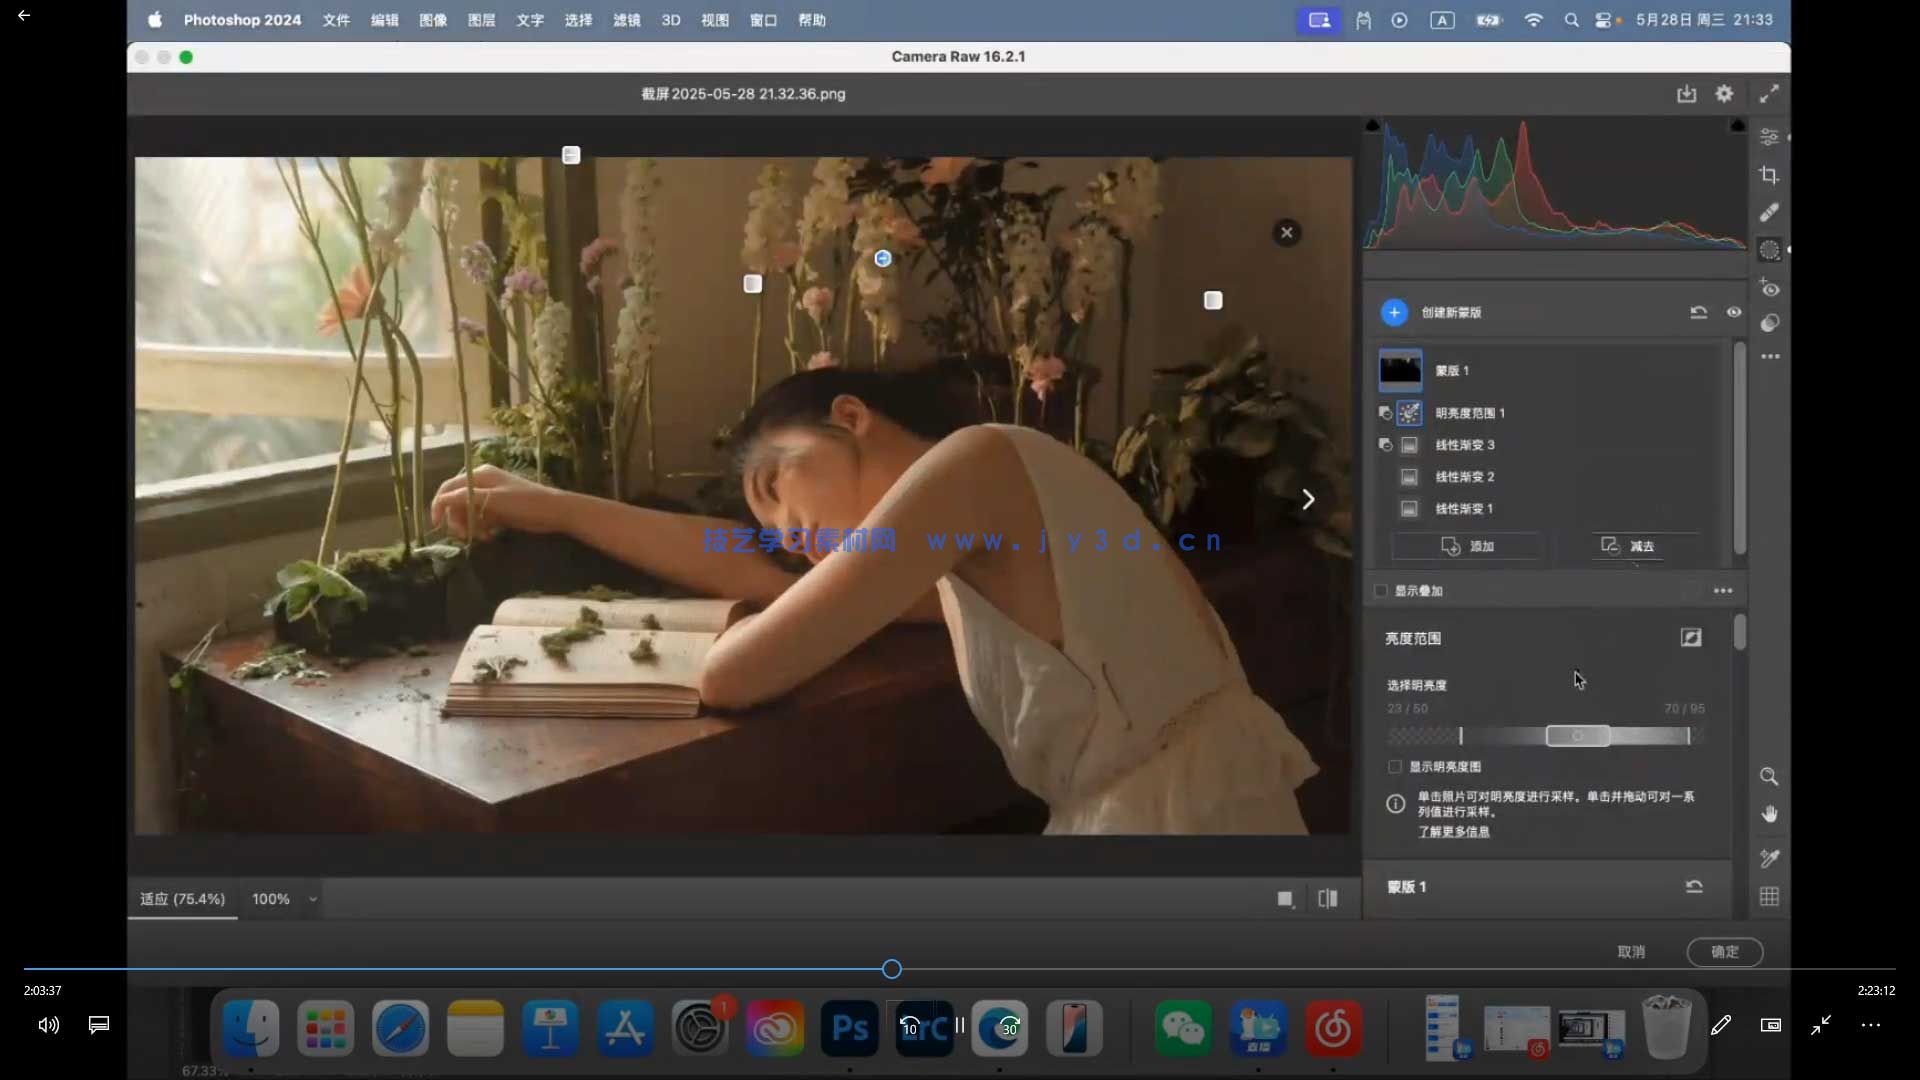Enable the 显示明亮度图 checkbox
The image size is (1920, 1080).
tap(1395, 767)
